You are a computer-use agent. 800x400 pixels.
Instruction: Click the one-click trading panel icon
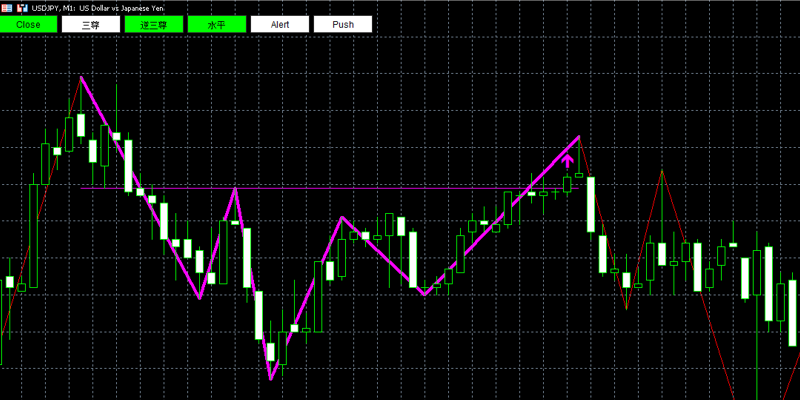(7, 8)
